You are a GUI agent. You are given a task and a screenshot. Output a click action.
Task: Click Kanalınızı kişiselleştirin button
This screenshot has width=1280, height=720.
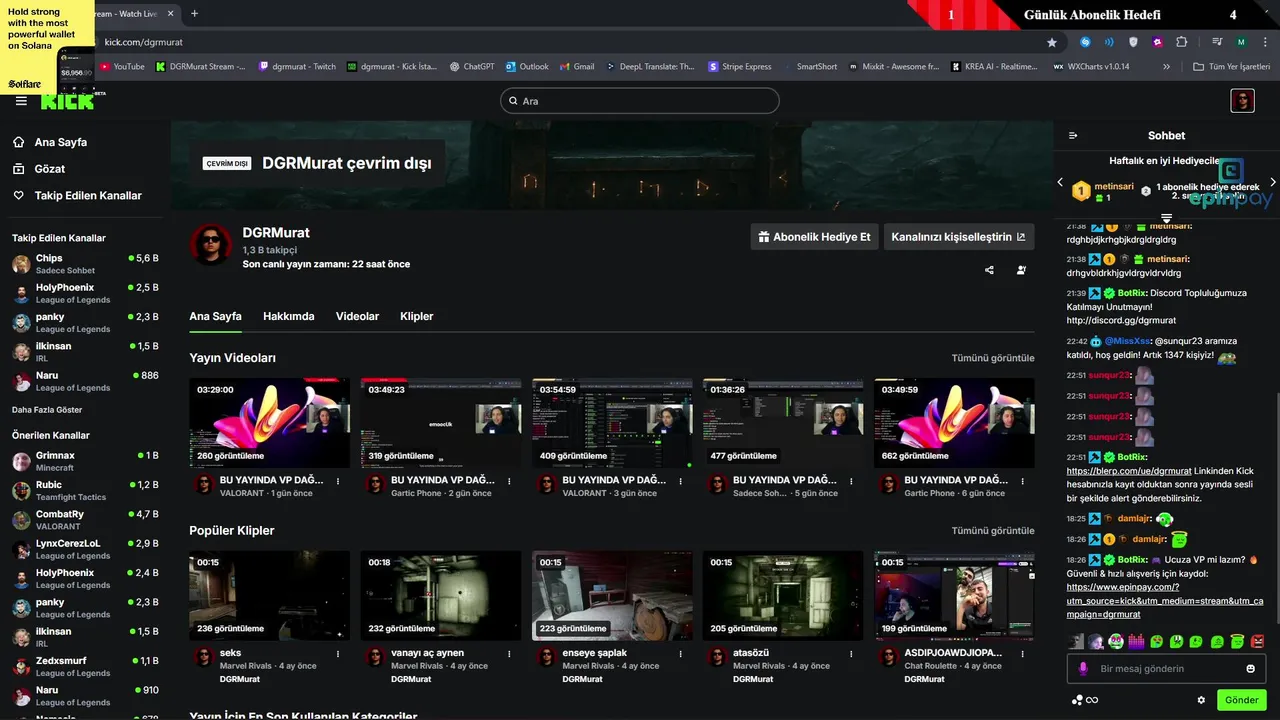(958, 237)
